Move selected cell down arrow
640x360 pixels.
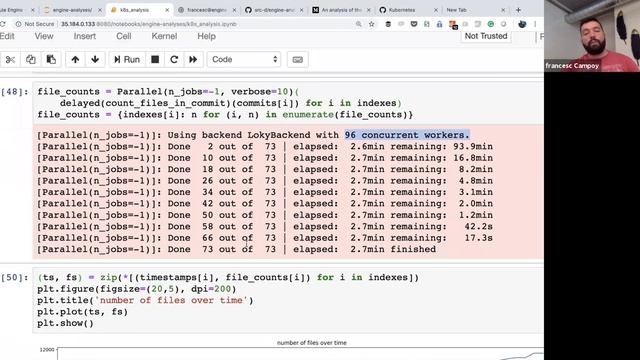pos(95,60)
